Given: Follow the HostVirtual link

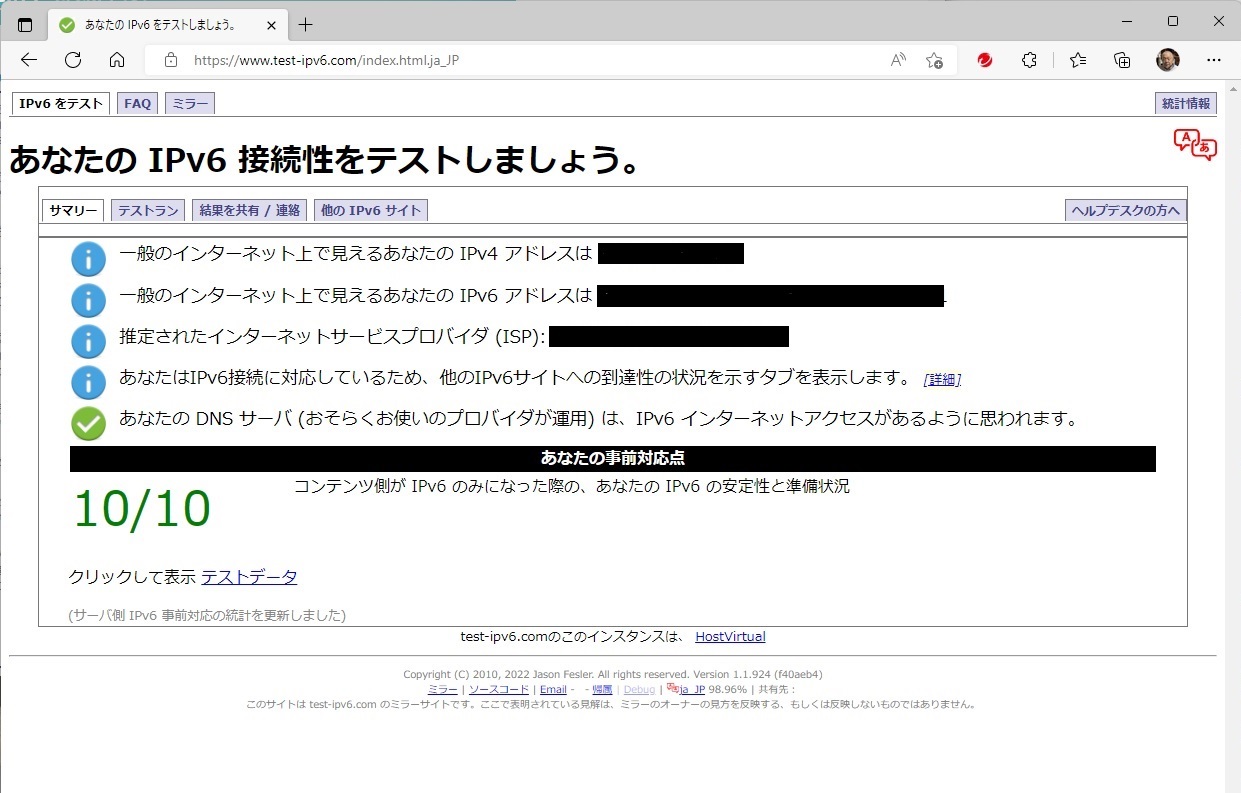Looking at the screenshot, I should pos(730,637).
